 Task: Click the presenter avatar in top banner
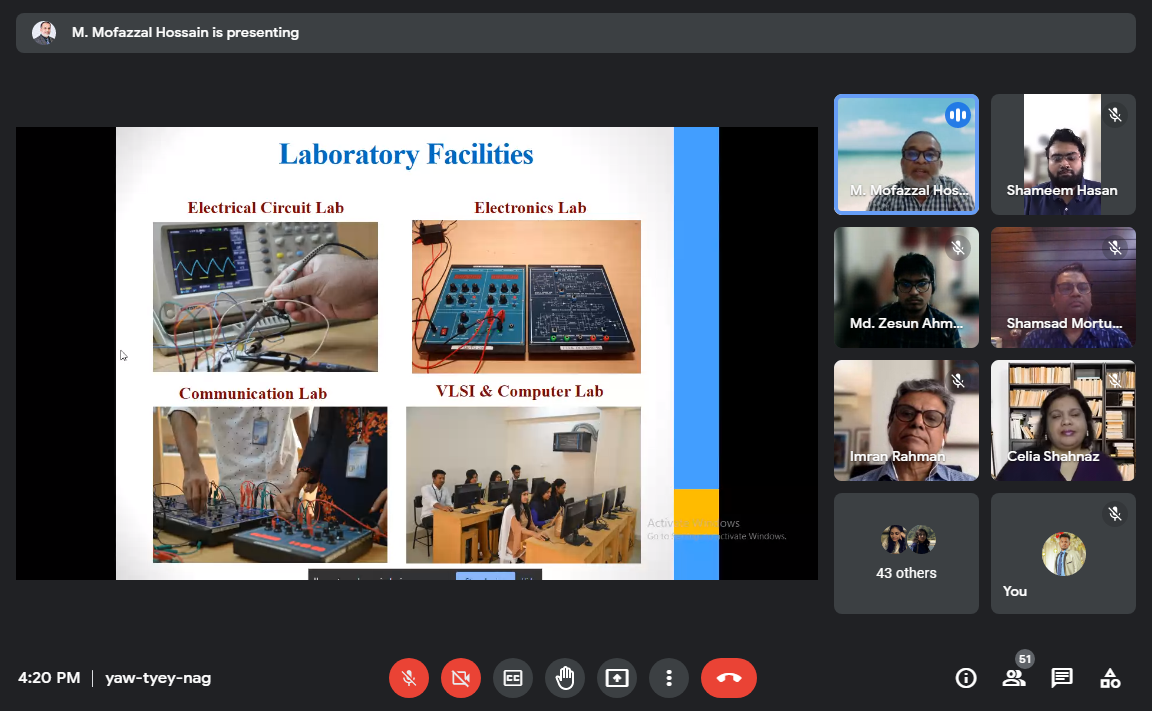pos(44,33)
